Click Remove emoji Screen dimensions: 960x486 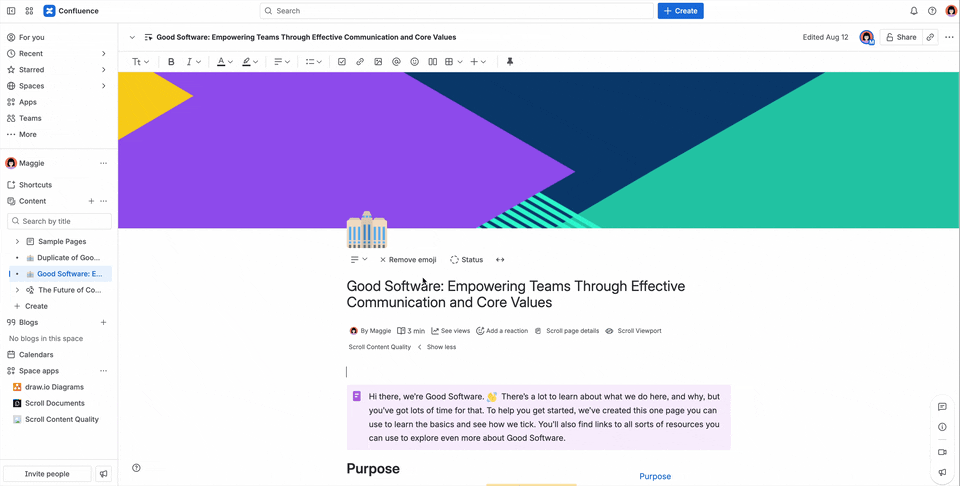click(x=408, y=260)
